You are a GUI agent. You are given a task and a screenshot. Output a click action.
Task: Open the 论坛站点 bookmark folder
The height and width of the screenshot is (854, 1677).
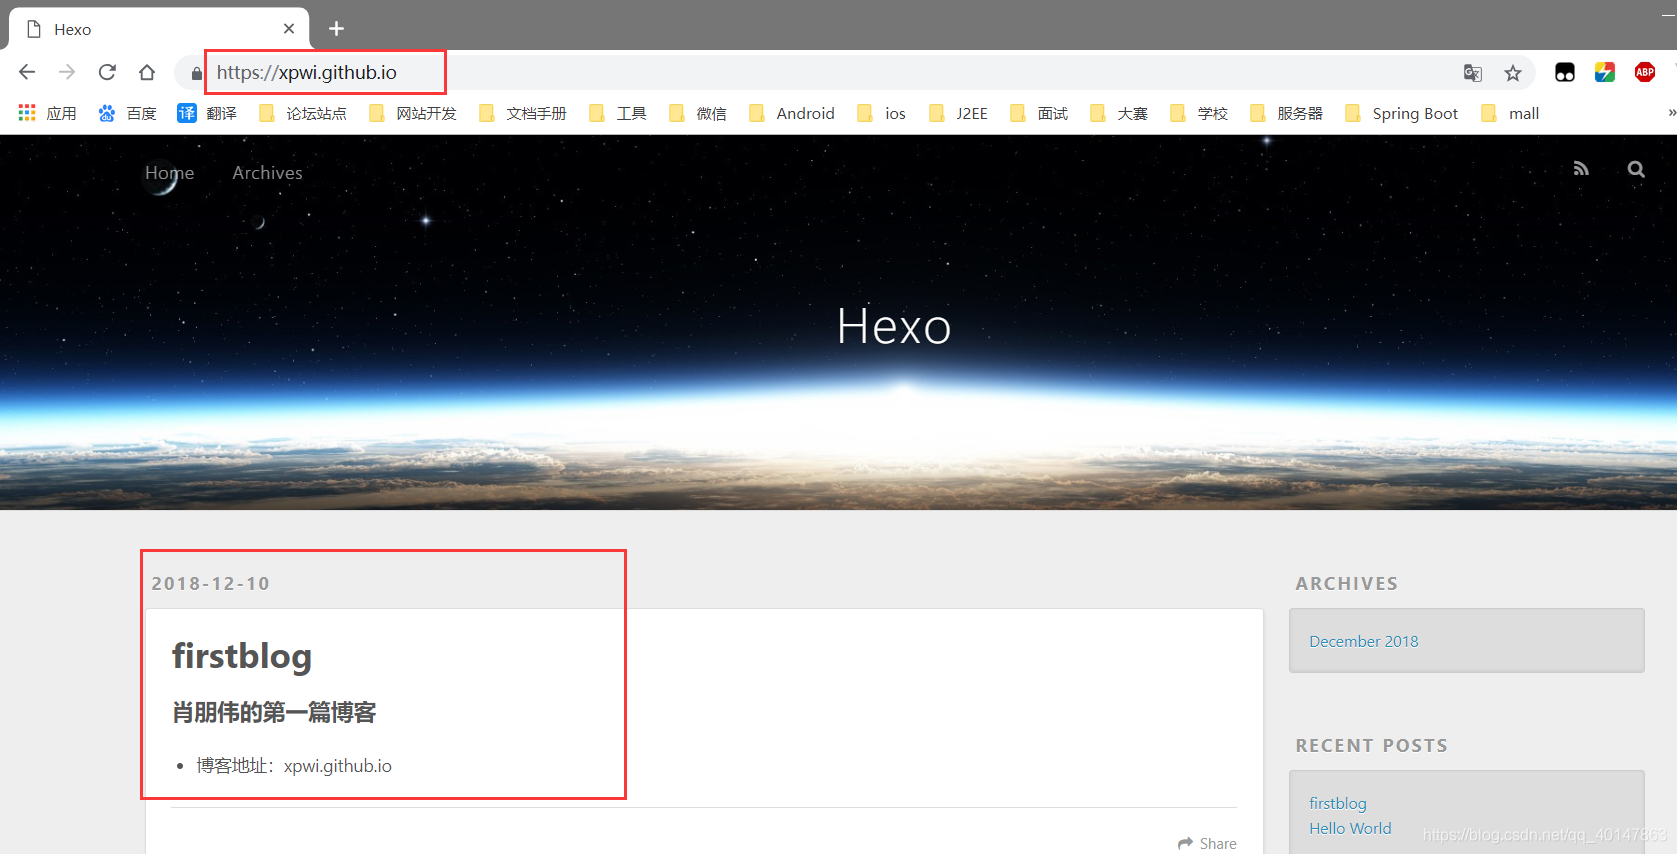click(302, 113)
